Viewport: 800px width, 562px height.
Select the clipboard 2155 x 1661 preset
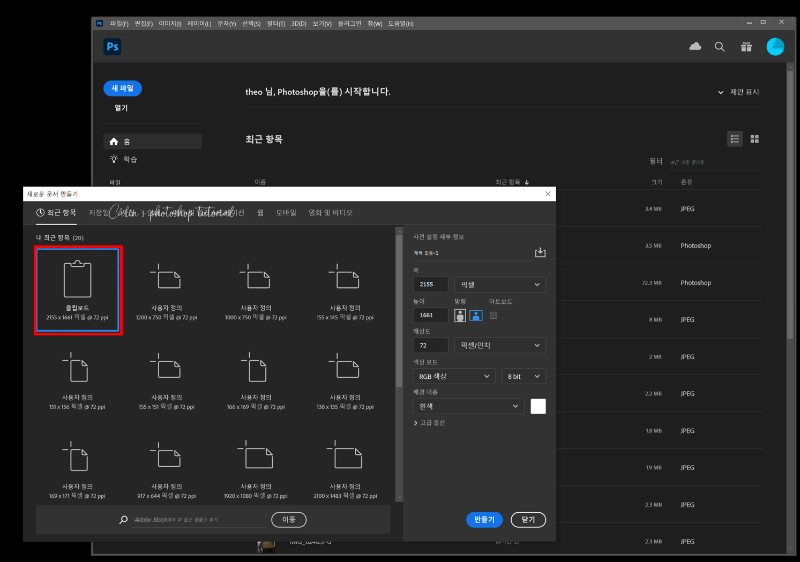click(78, 290)
